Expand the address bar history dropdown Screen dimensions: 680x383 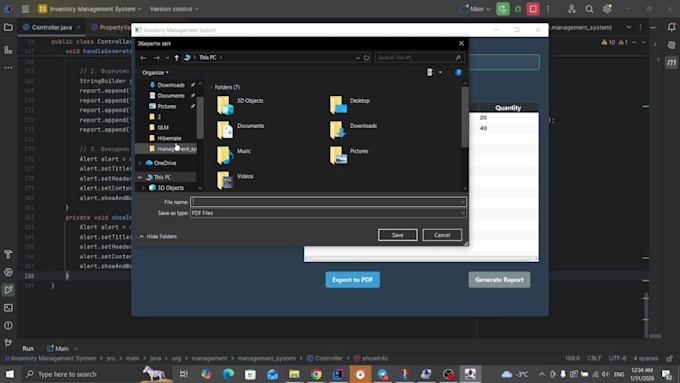coord(357,58)
